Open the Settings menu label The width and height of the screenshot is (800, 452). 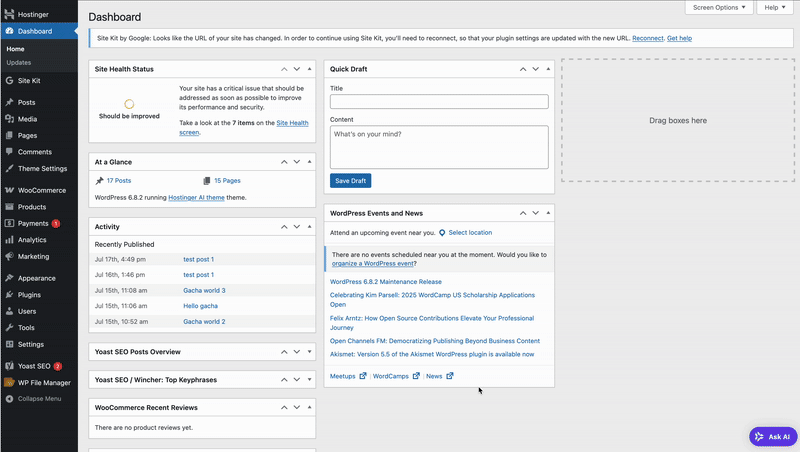pyautogui.click(x=31, y=344)
